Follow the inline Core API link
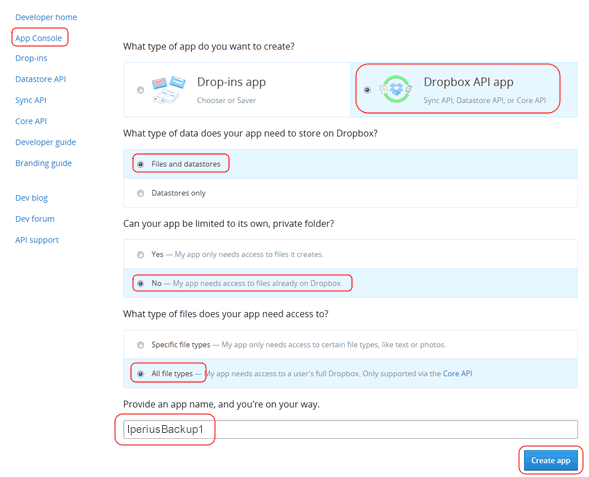The width and height of the screenshot is (589, 477). click(458, 373)
